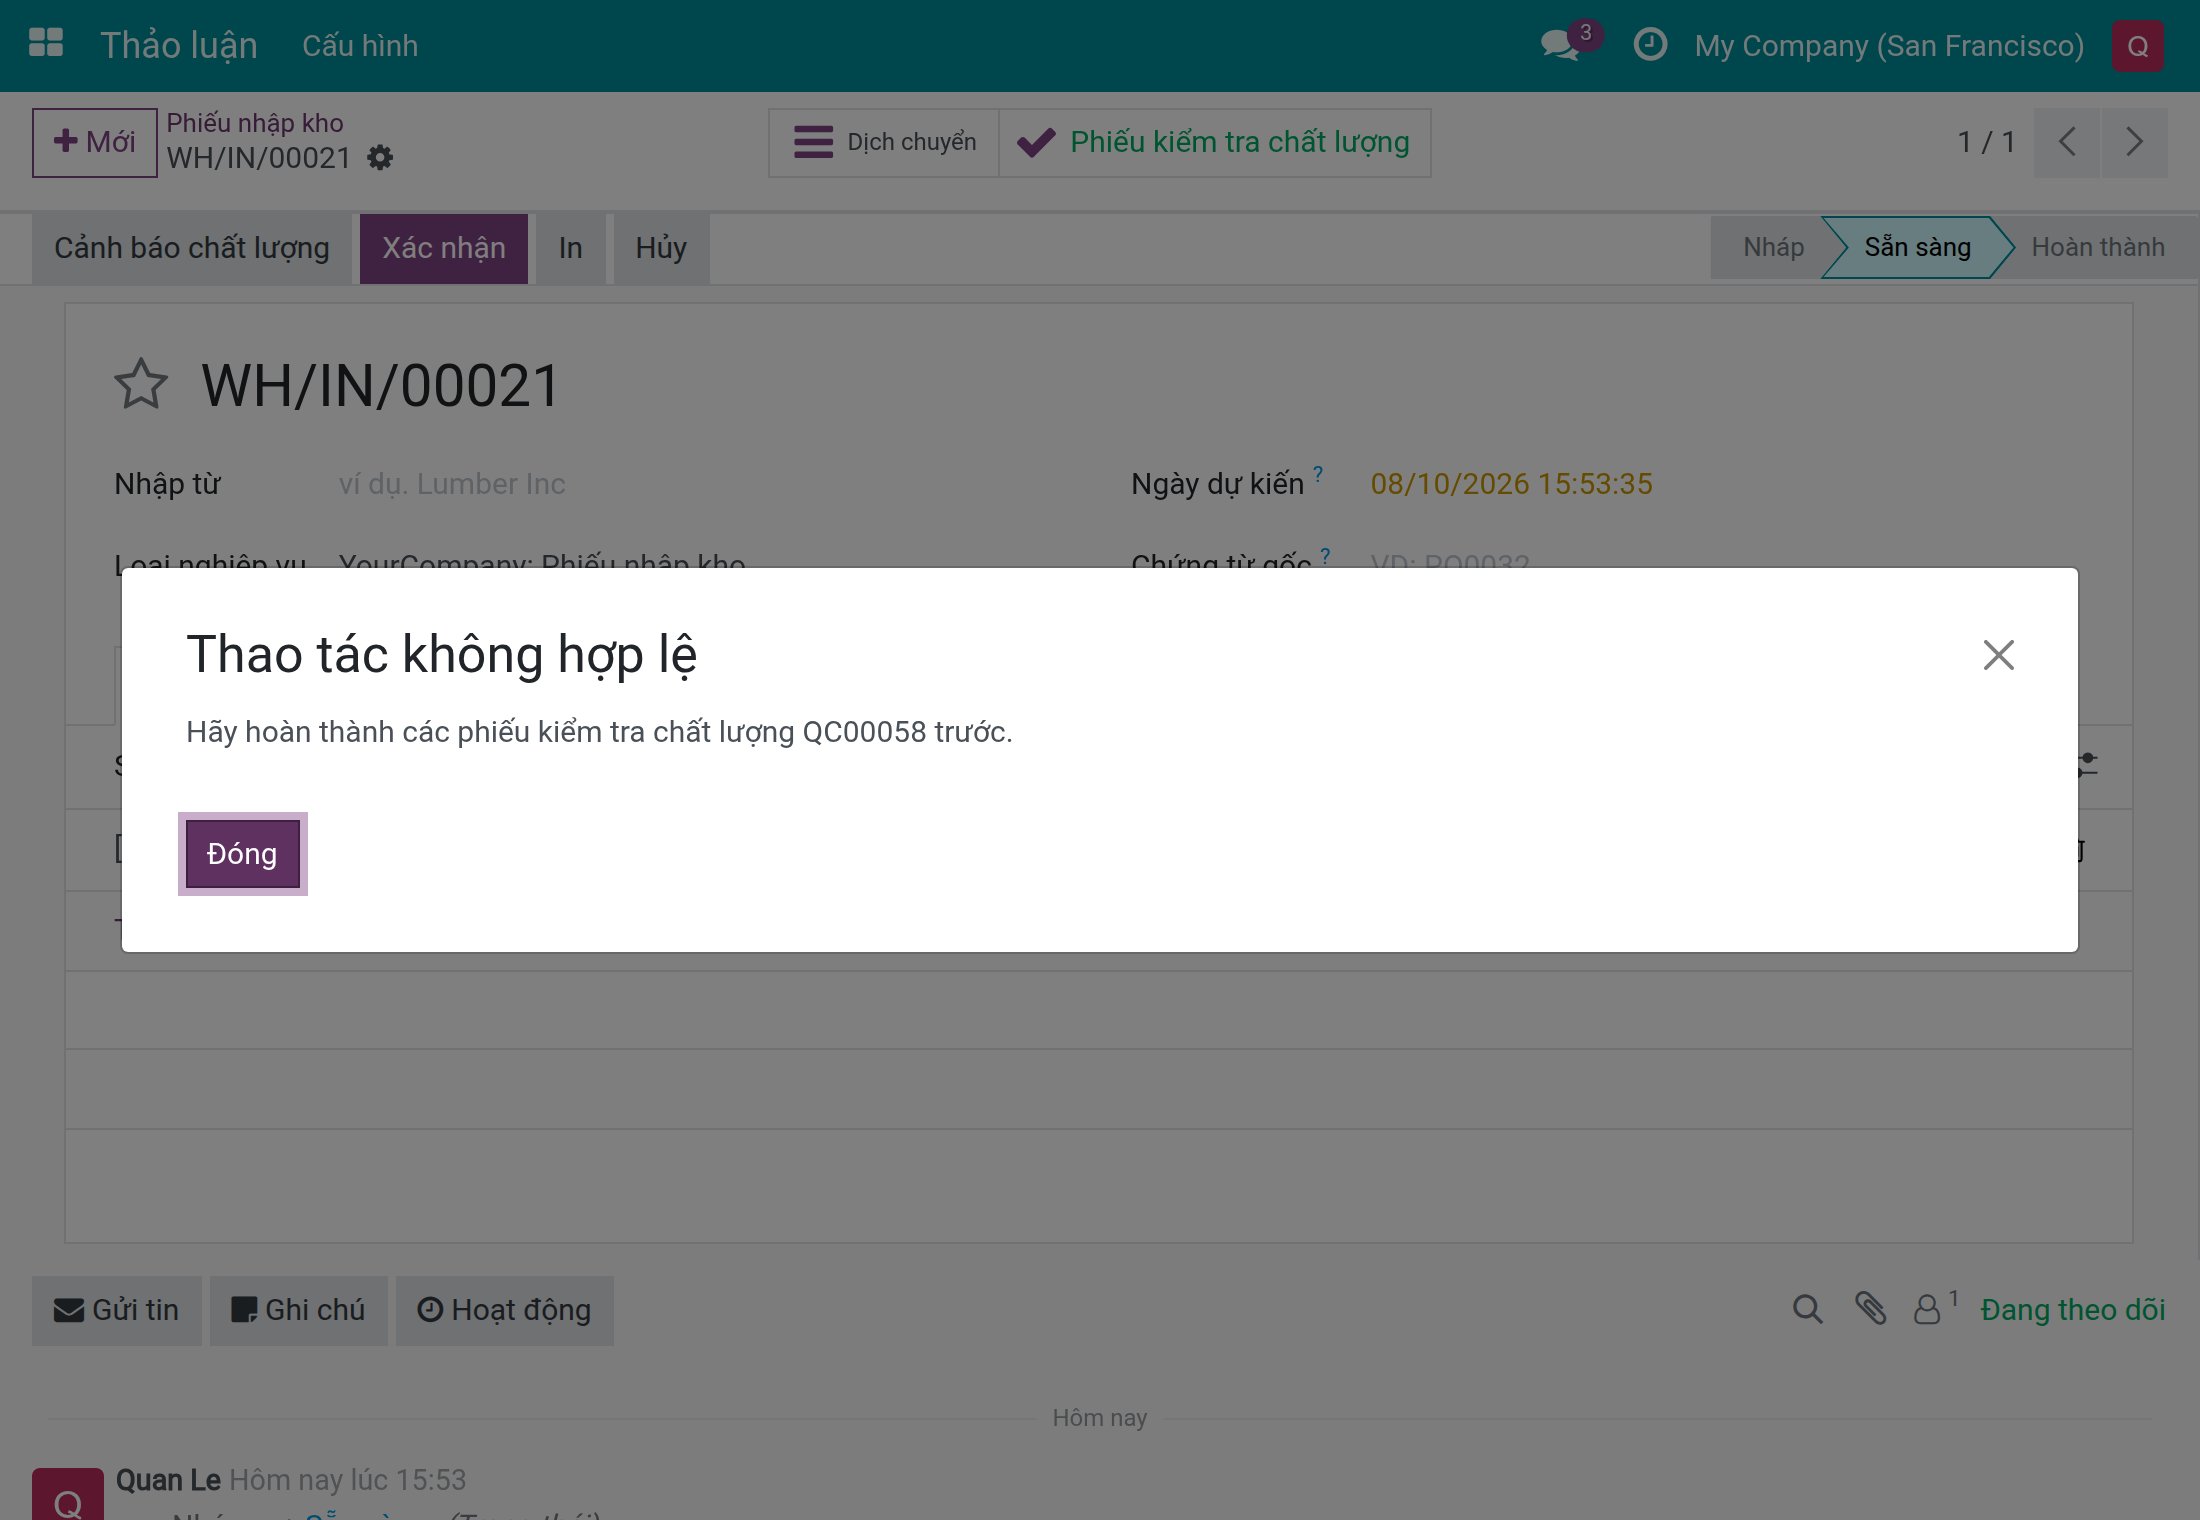Click the Quan Le author name in chatter
The width and height of the screenshot is (2200, 1520).
[168, 1480]
